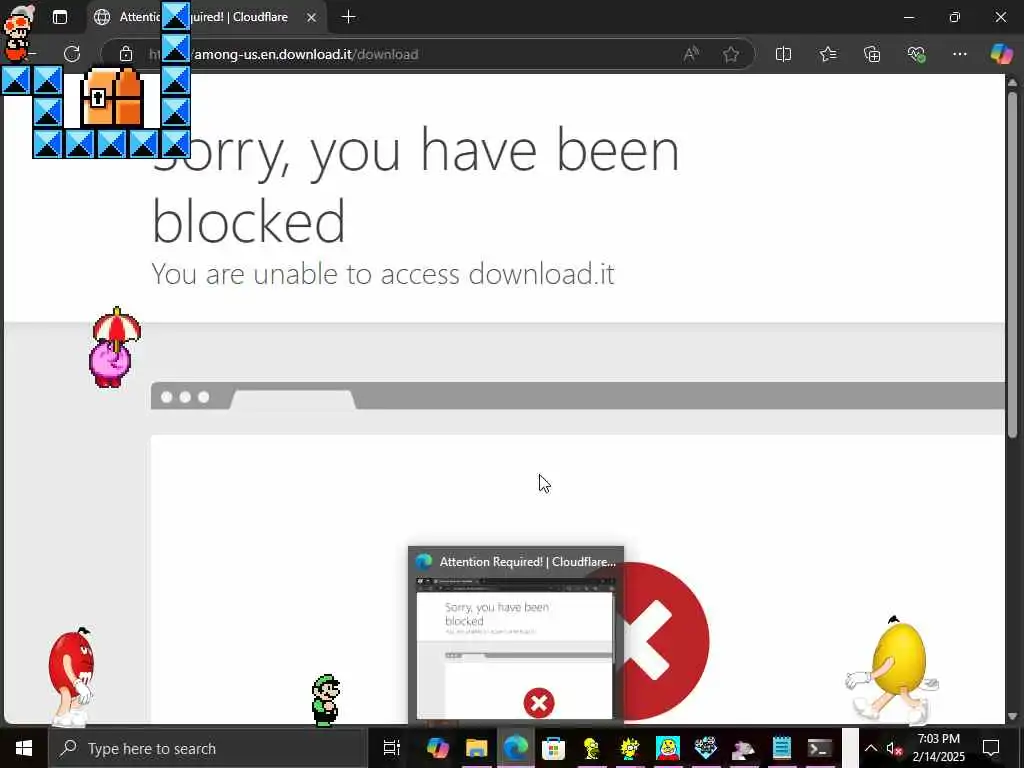The width and height of the screenshot is (1024, 768).
Task: Open the Notepad taskbar icon
Action: click(x=782, y=748)
